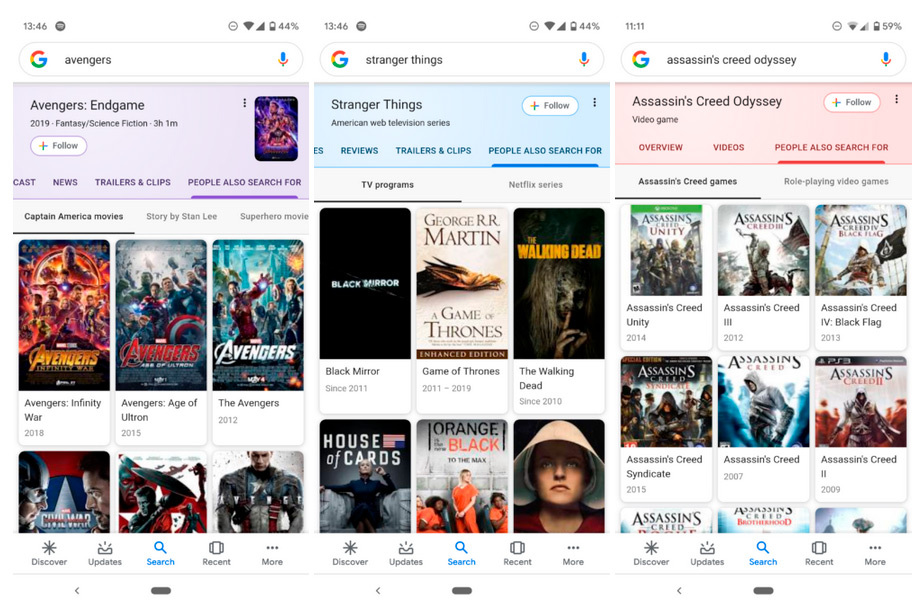The image size is (922, 606).
Task: Open Discover in the stranger things screen bottom bar
Action: click(x=350, y=554)
